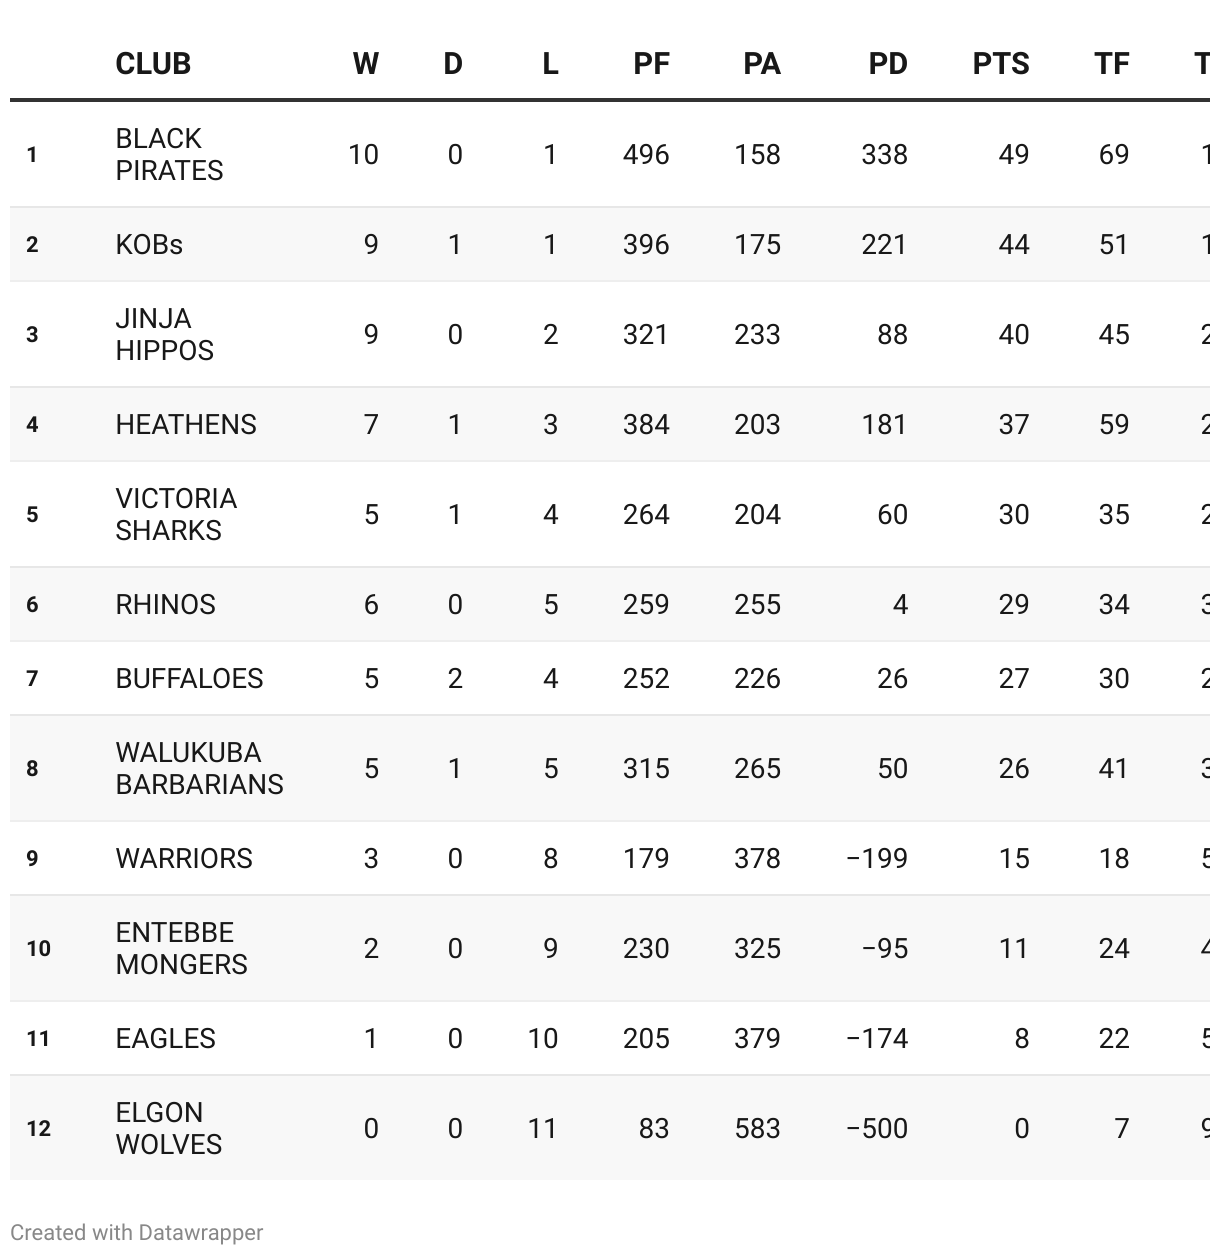Click the PD column header

point(888,64)
